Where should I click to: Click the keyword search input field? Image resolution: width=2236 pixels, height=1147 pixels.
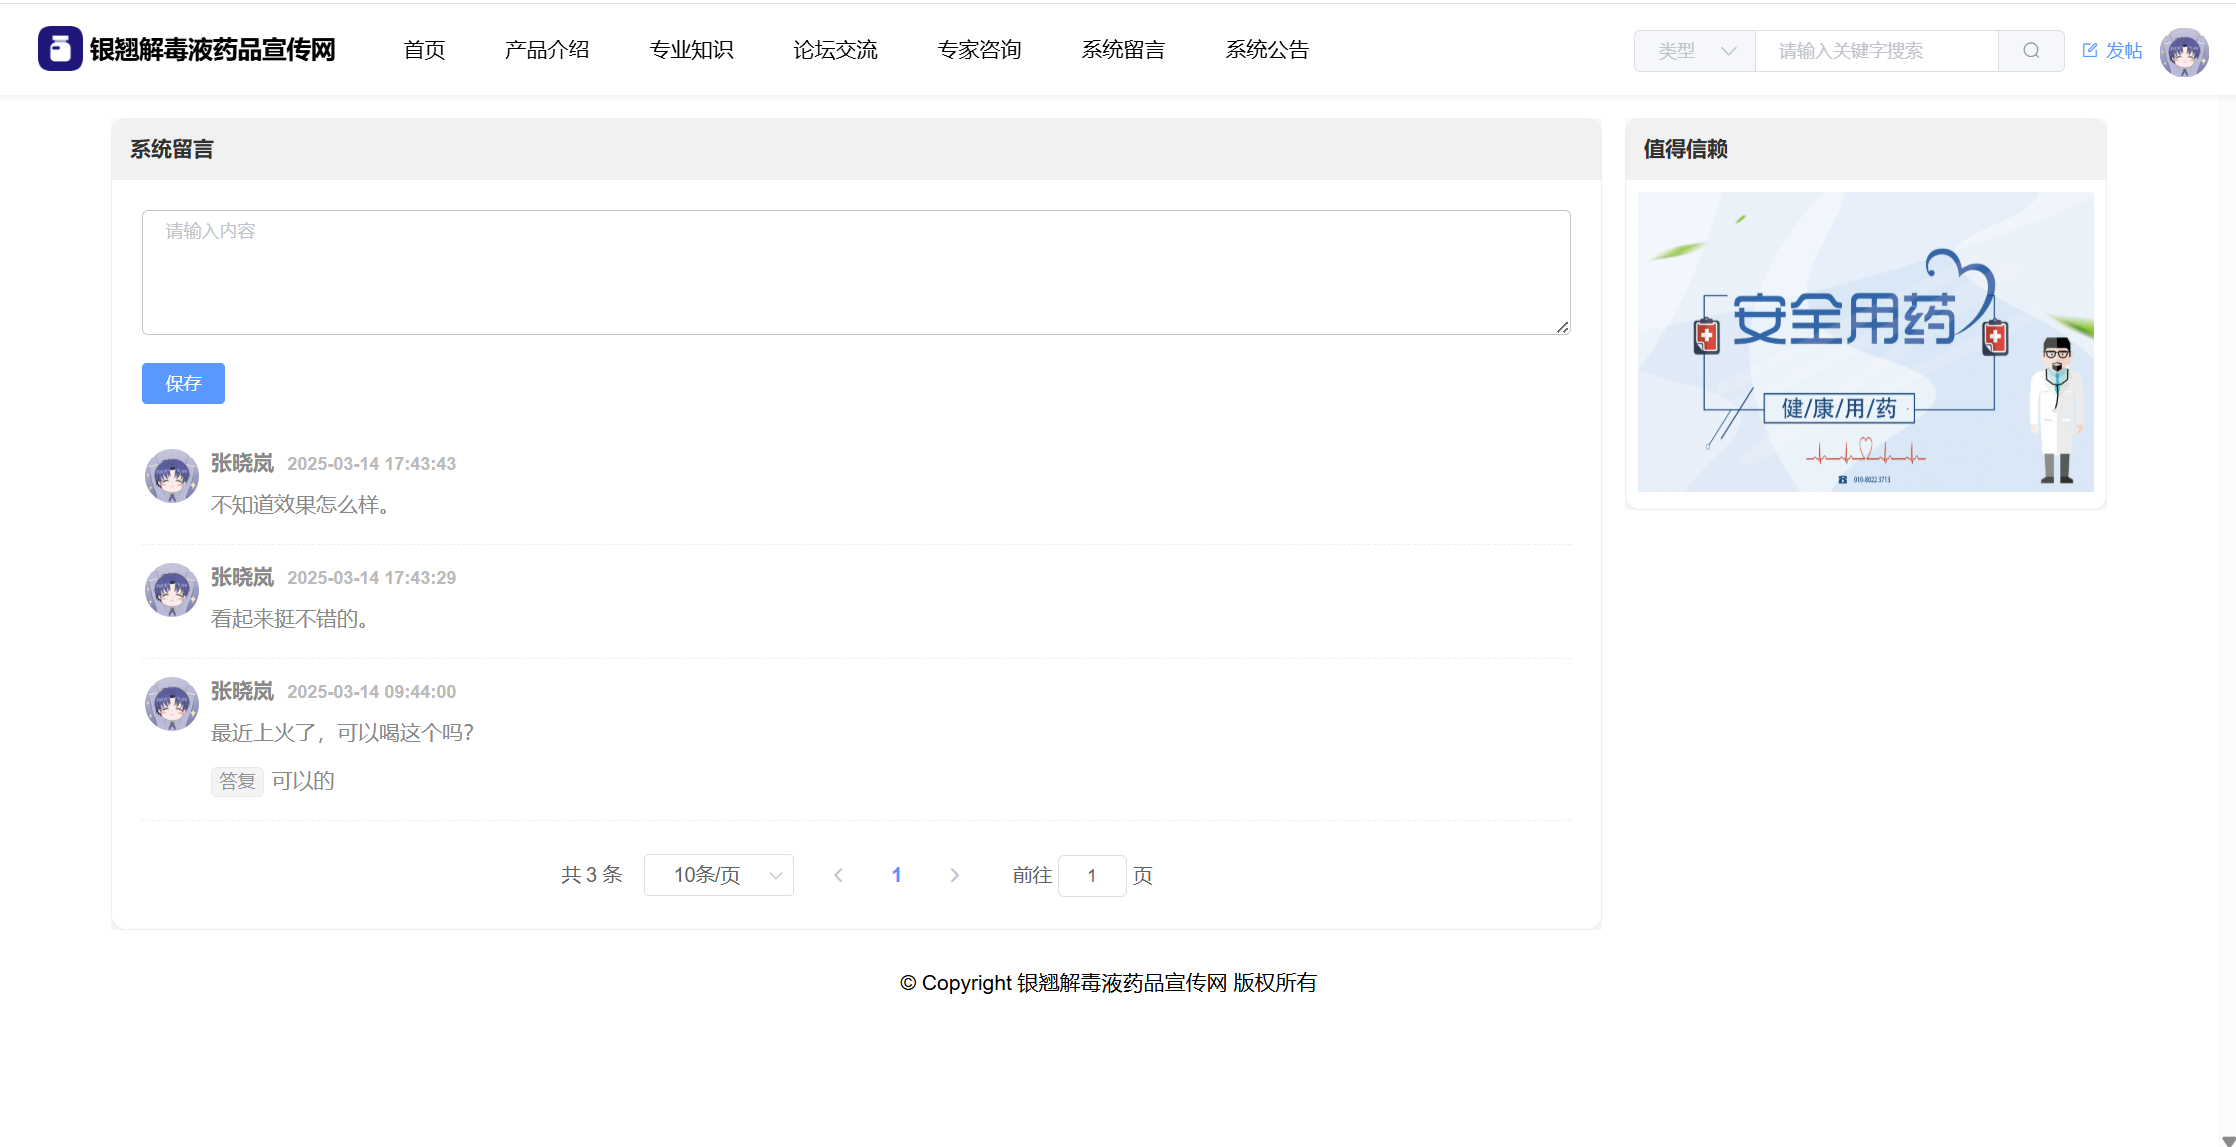(x=1876, y=51)
